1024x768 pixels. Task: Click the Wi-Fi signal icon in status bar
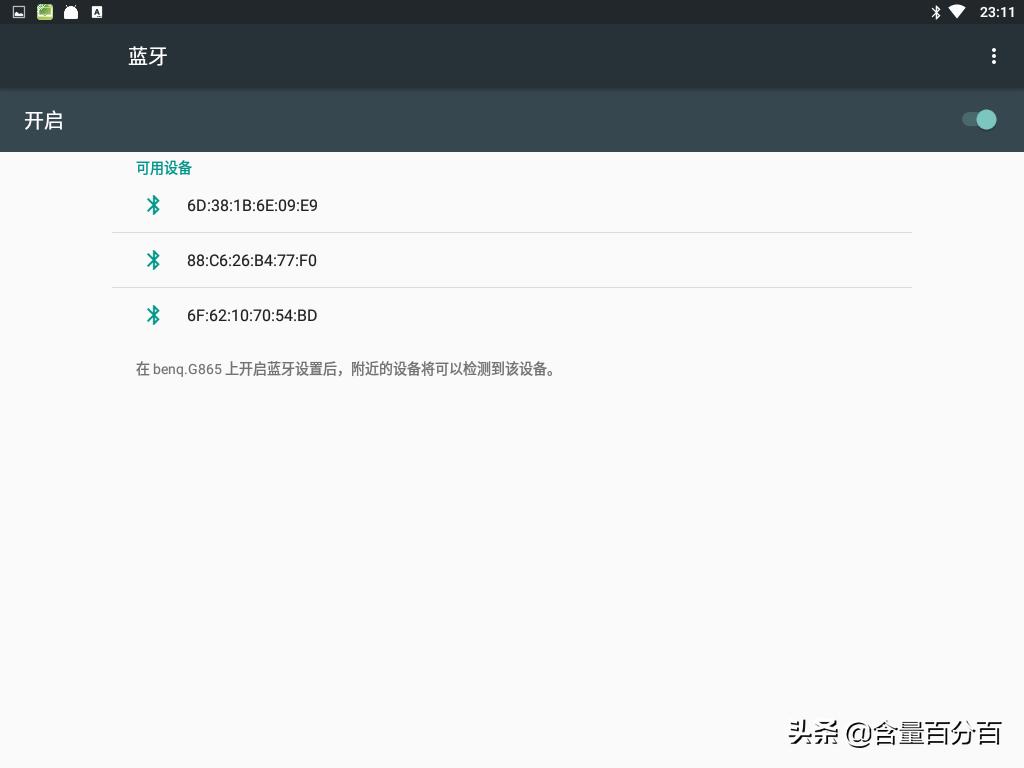957,12
